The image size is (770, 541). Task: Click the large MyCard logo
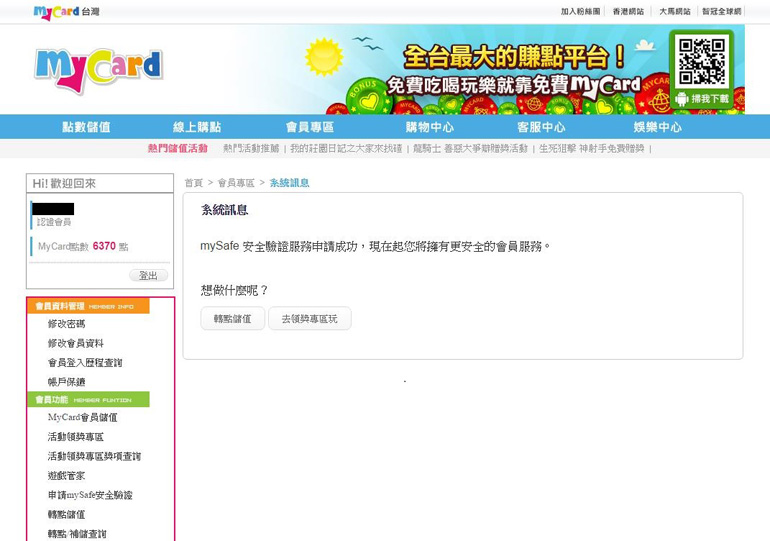pos(99,70)
